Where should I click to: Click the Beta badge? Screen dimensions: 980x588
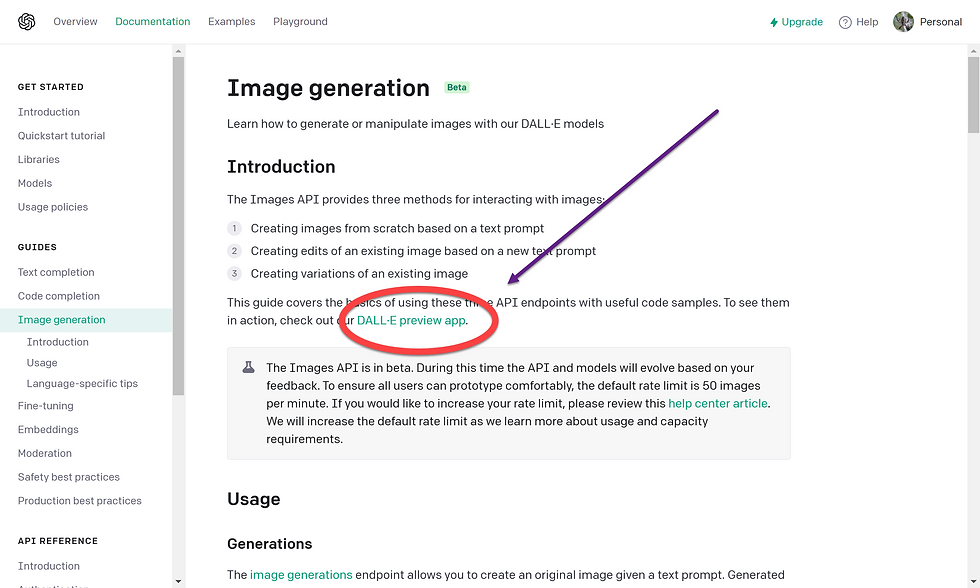(456, 87)
